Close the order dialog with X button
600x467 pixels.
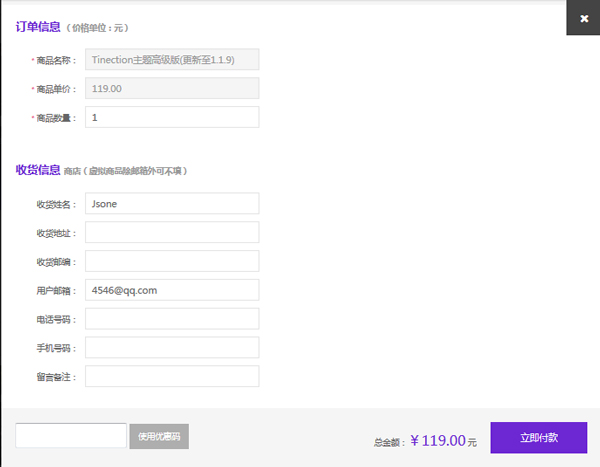click(584, 18)
